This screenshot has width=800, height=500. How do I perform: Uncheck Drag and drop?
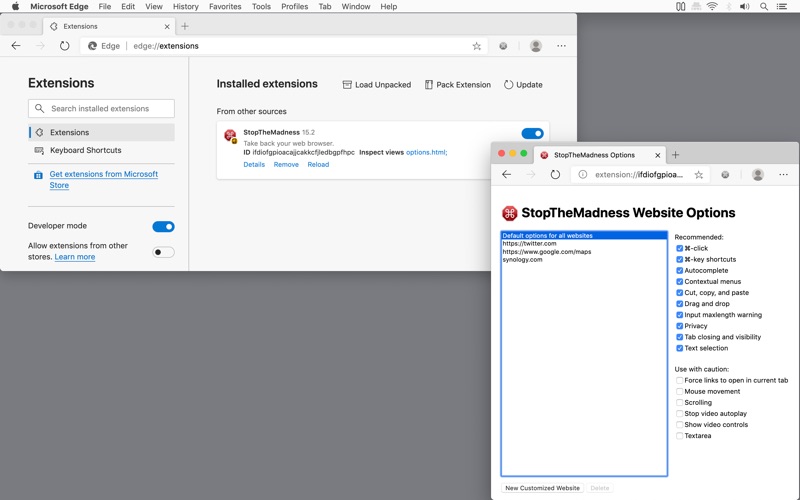click(680, 304)
